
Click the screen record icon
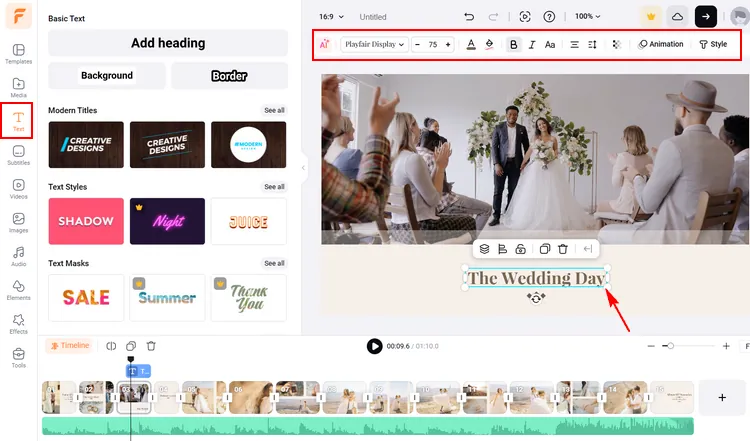[525, 17]
